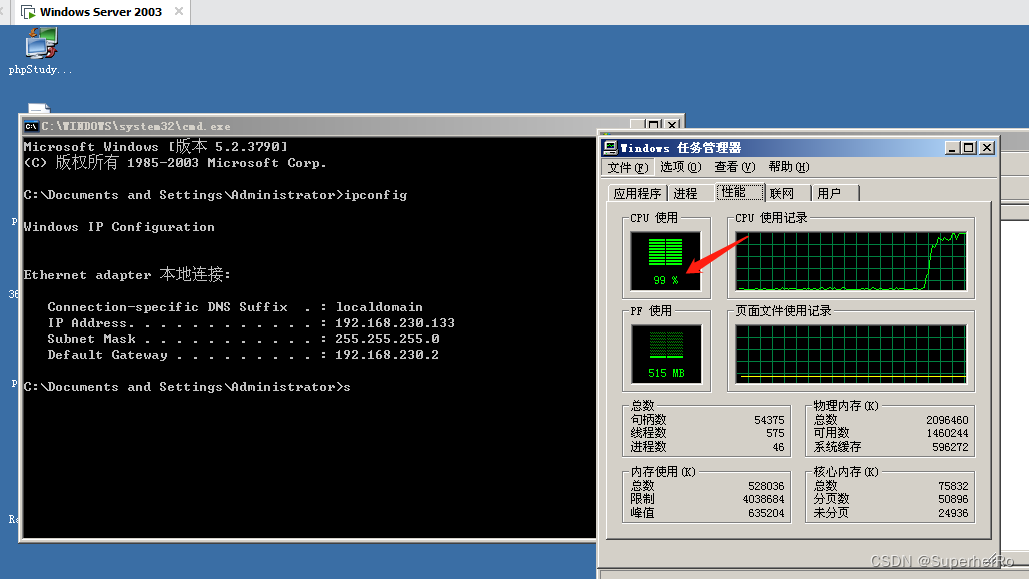
Task: Click the 限制 value 4038684
Action: point(763,500)
